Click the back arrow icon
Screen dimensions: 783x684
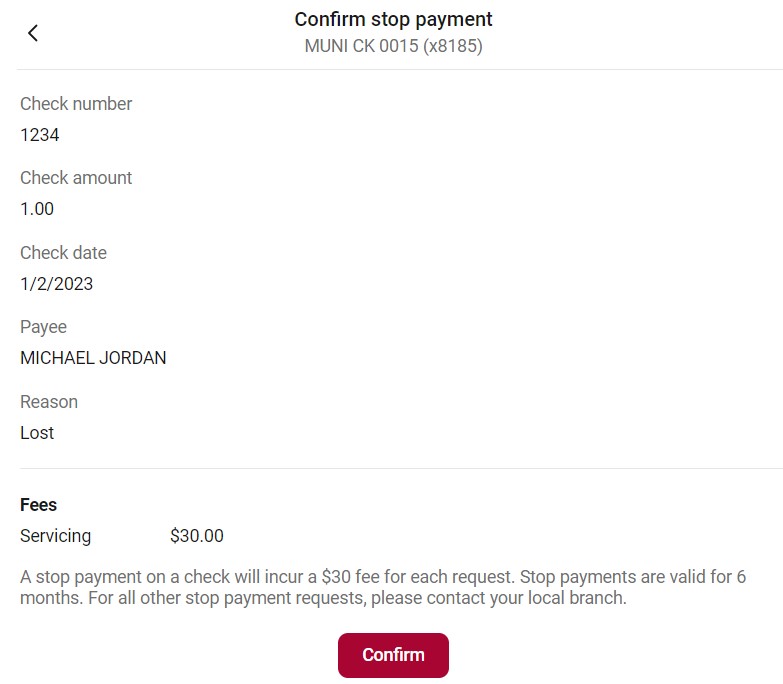(x=33, y=33)
